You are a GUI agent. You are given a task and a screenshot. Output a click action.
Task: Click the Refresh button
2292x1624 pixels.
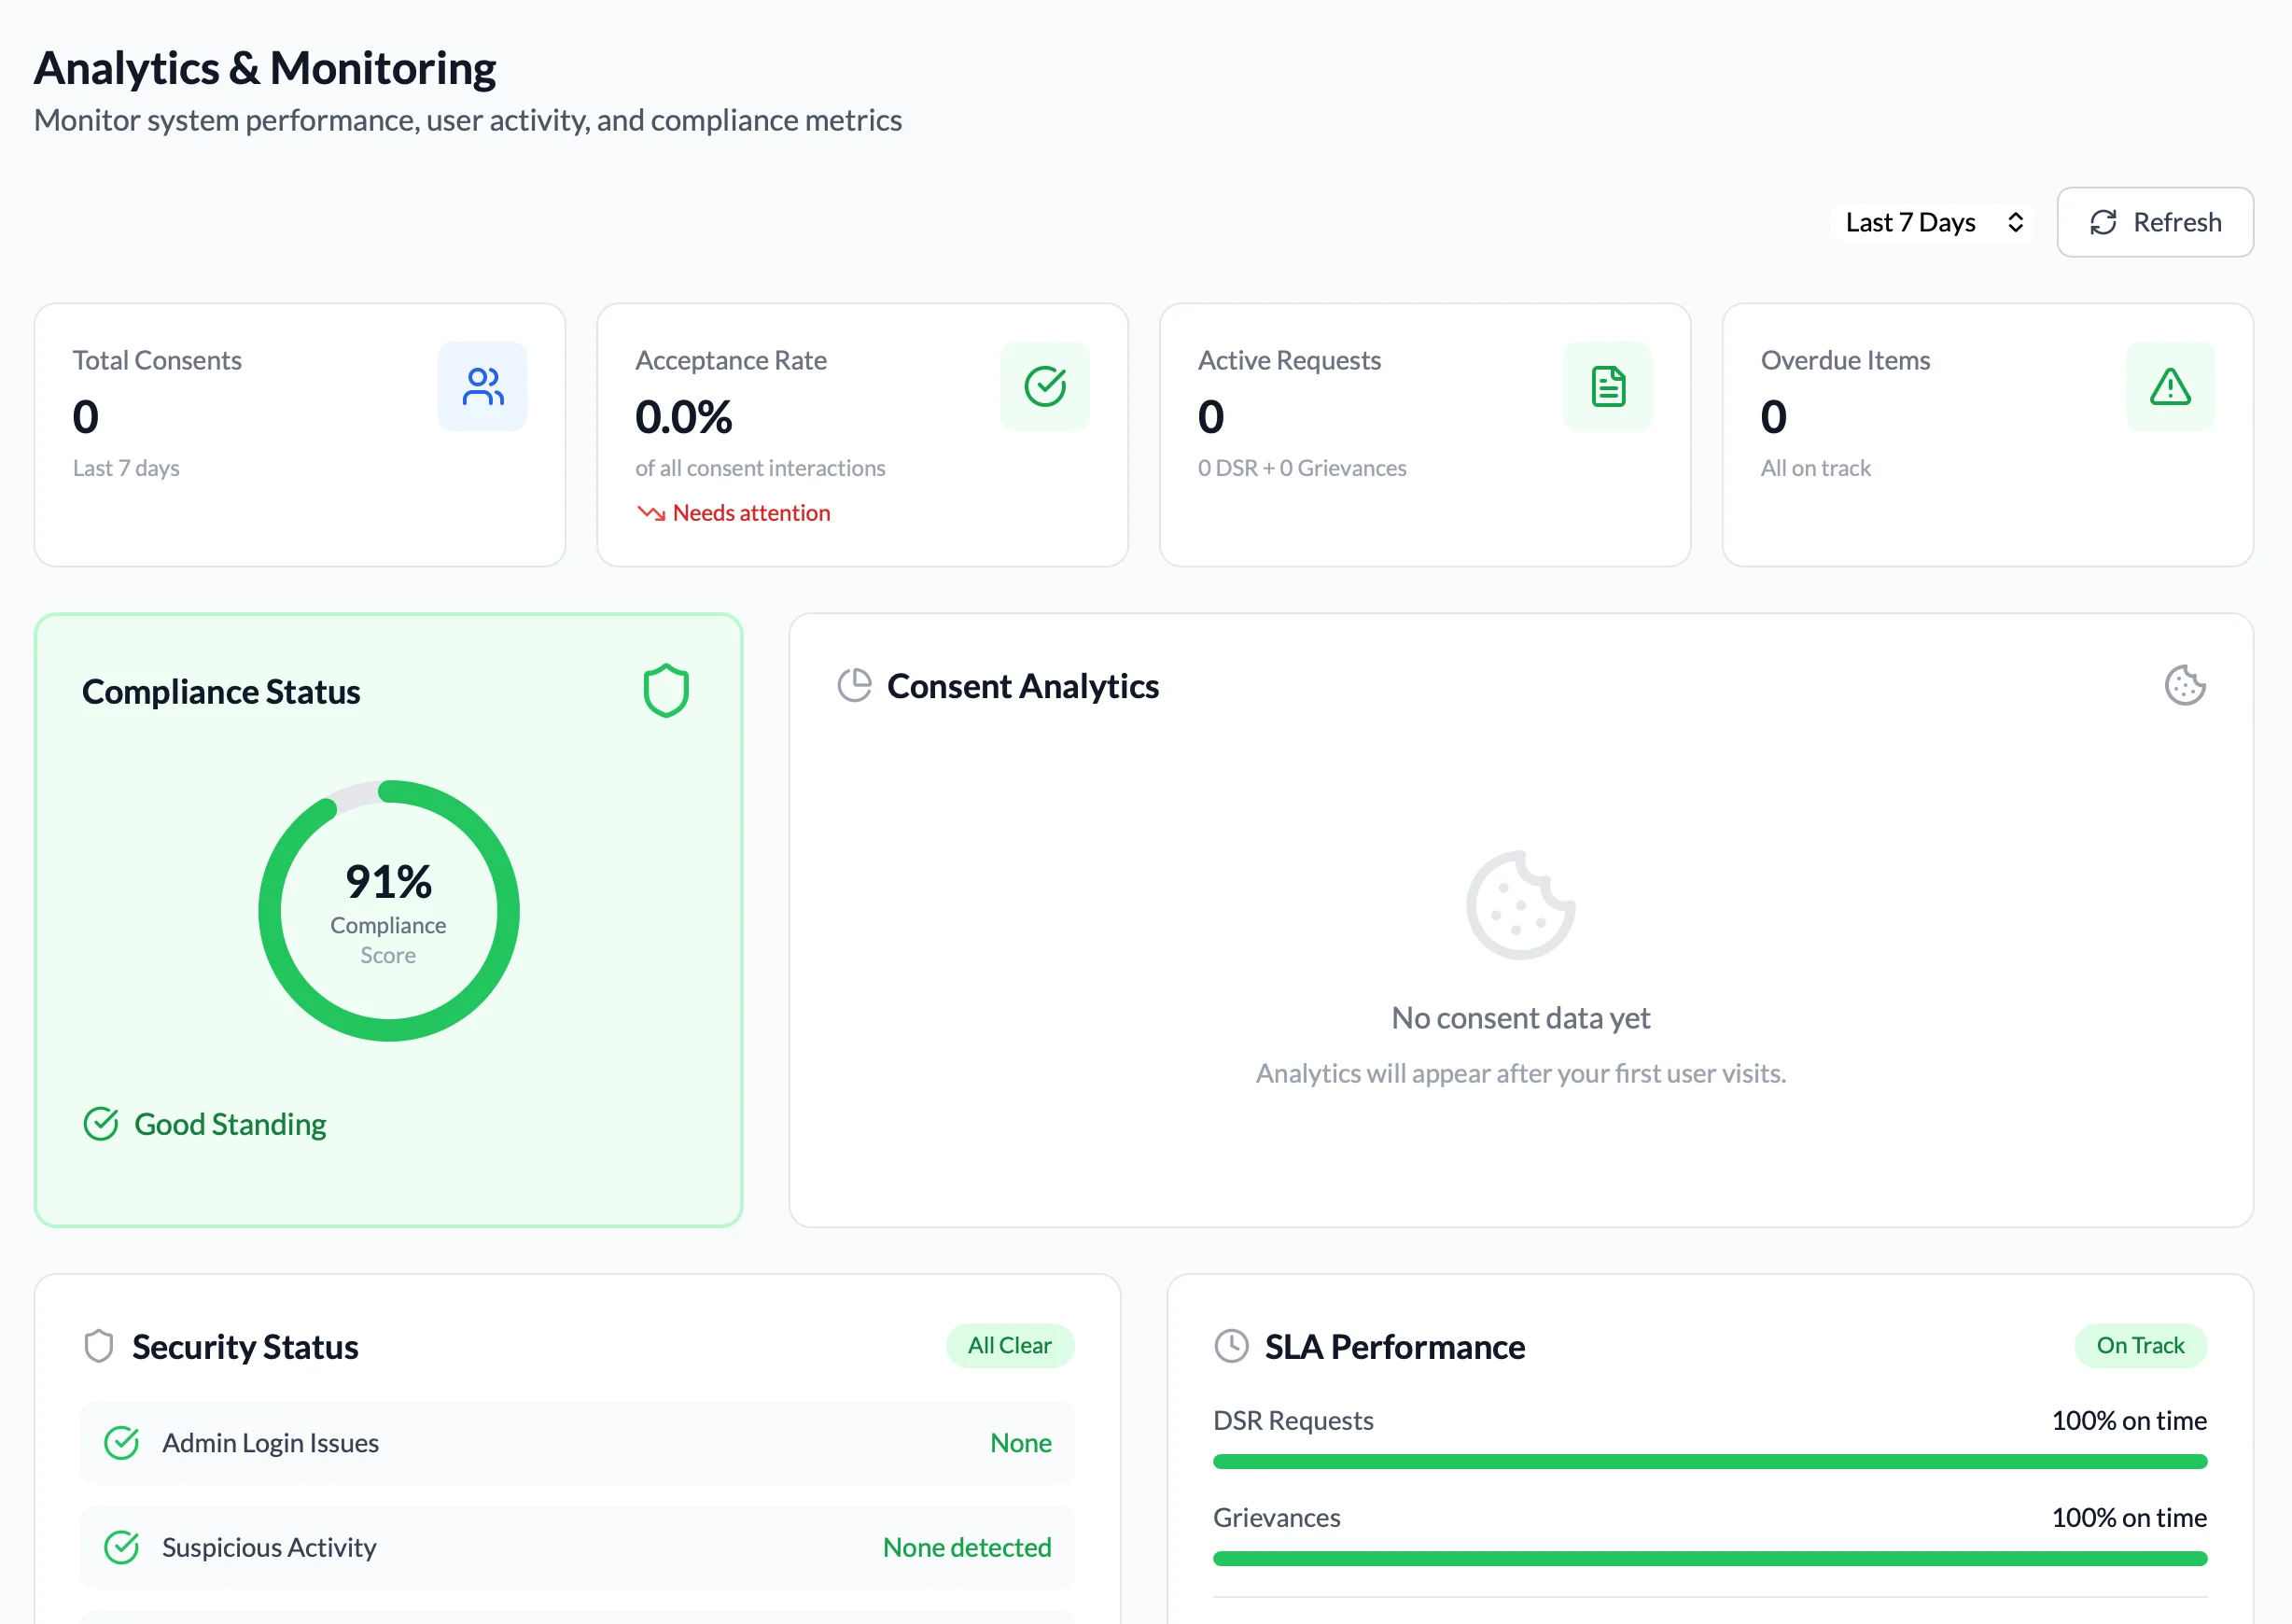point(2154,222)
